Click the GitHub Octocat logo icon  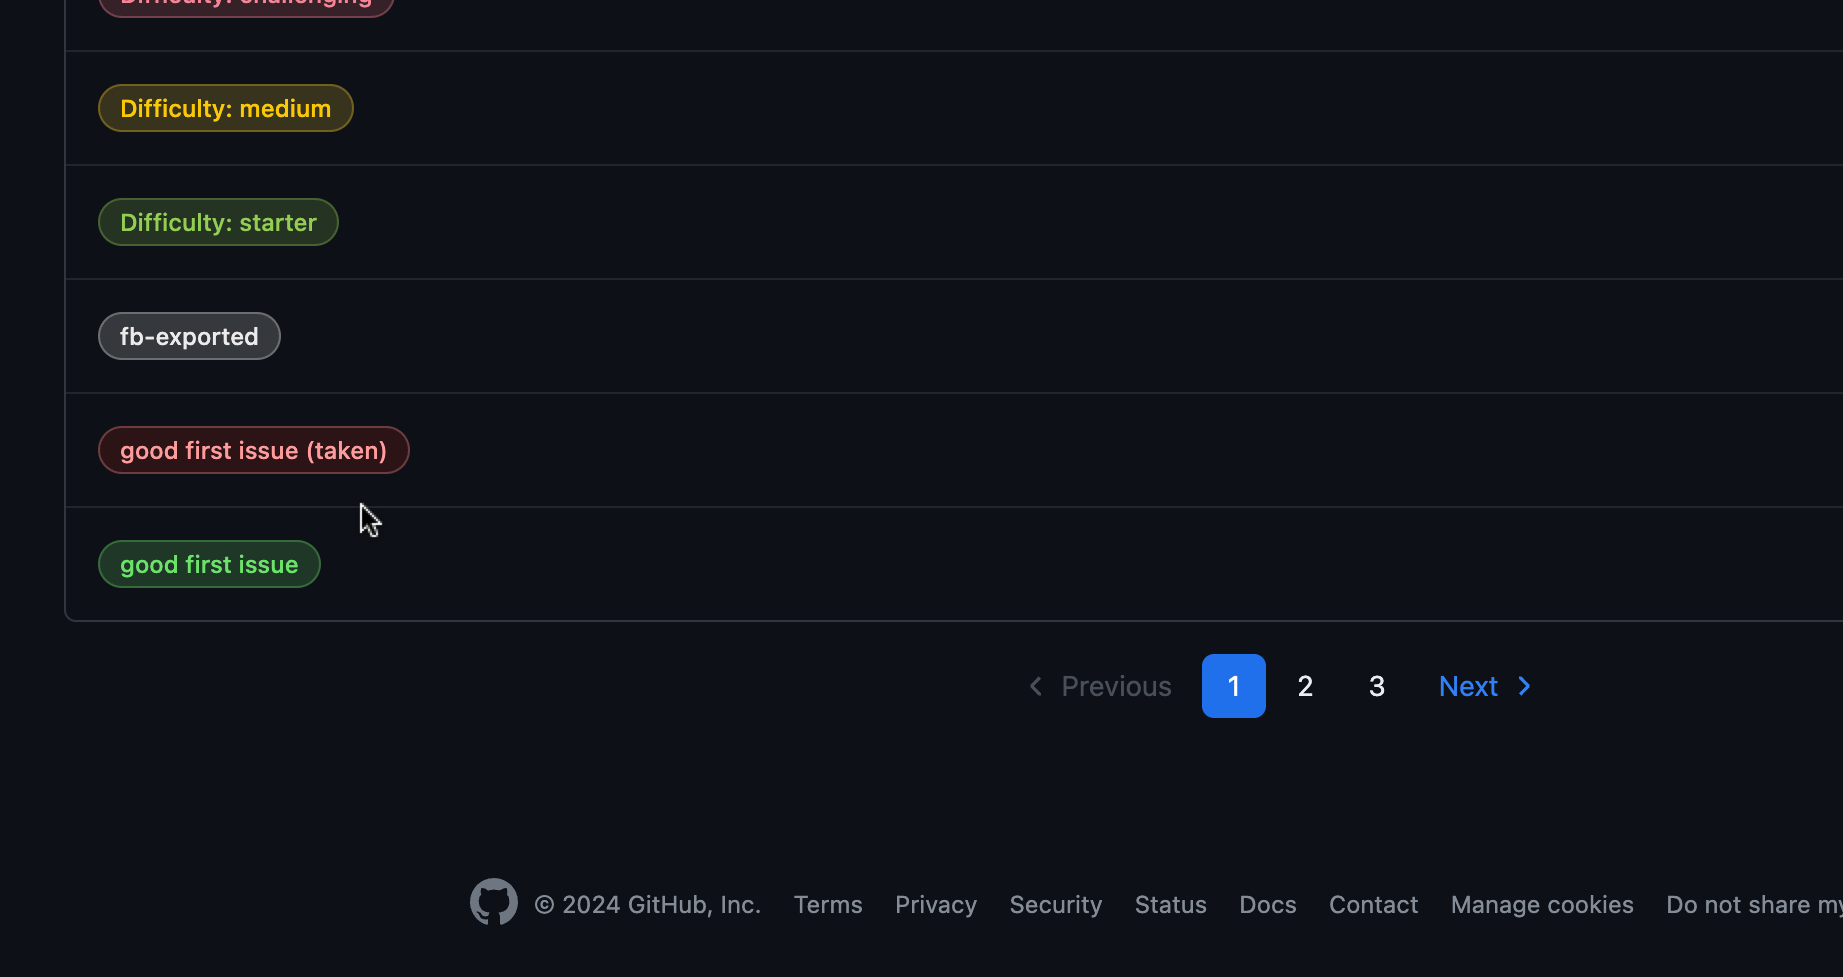pyautogui.click(x=494, y=902)
